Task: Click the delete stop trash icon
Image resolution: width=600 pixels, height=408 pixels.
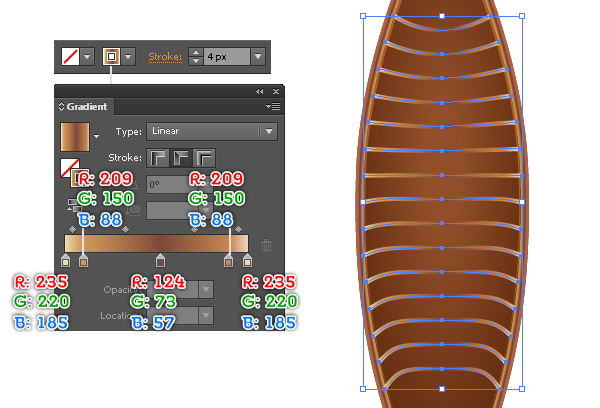Action: [x=266, y=245]
